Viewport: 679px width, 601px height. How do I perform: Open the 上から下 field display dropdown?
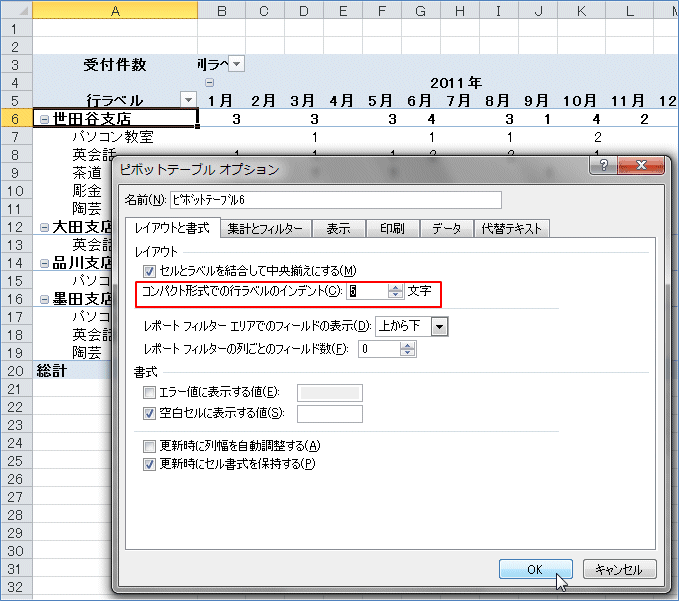tap(440, 326)
